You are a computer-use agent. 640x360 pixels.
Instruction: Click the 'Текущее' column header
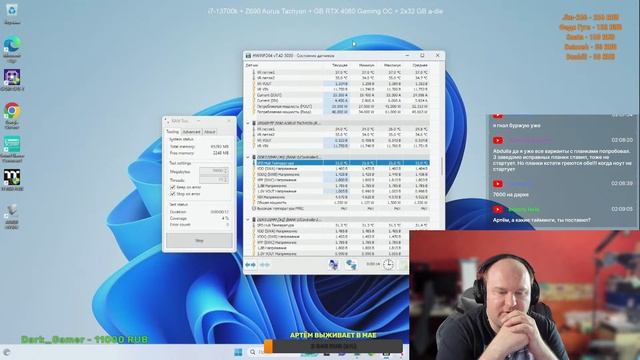[340, 65]
